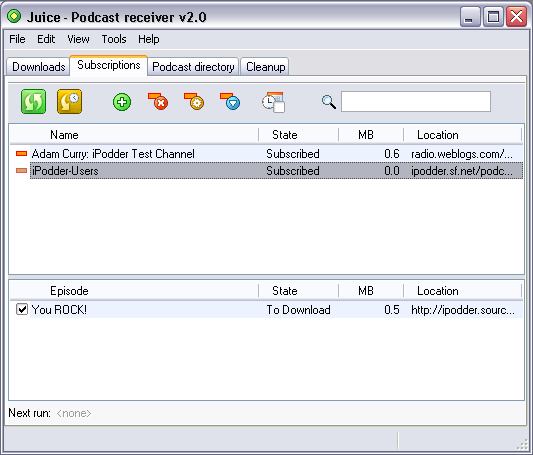Click the red X Remove feed icon
533x455 pixels.
[x=158, y=102]
